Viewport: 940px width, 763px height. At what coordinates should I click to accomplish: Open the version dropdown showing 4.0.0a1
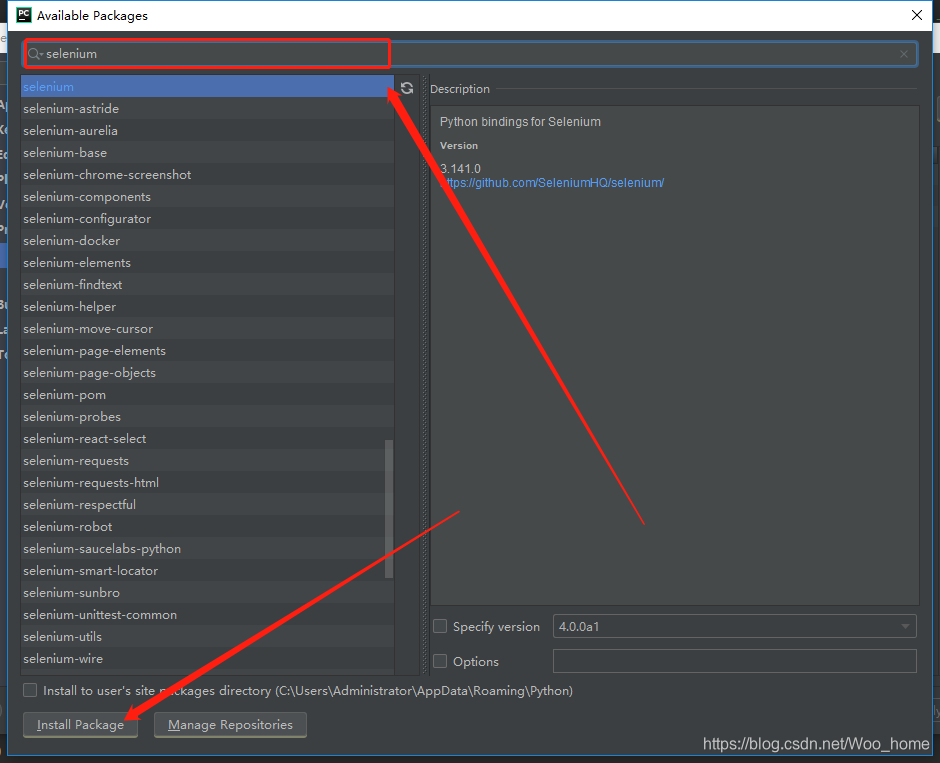734,626
